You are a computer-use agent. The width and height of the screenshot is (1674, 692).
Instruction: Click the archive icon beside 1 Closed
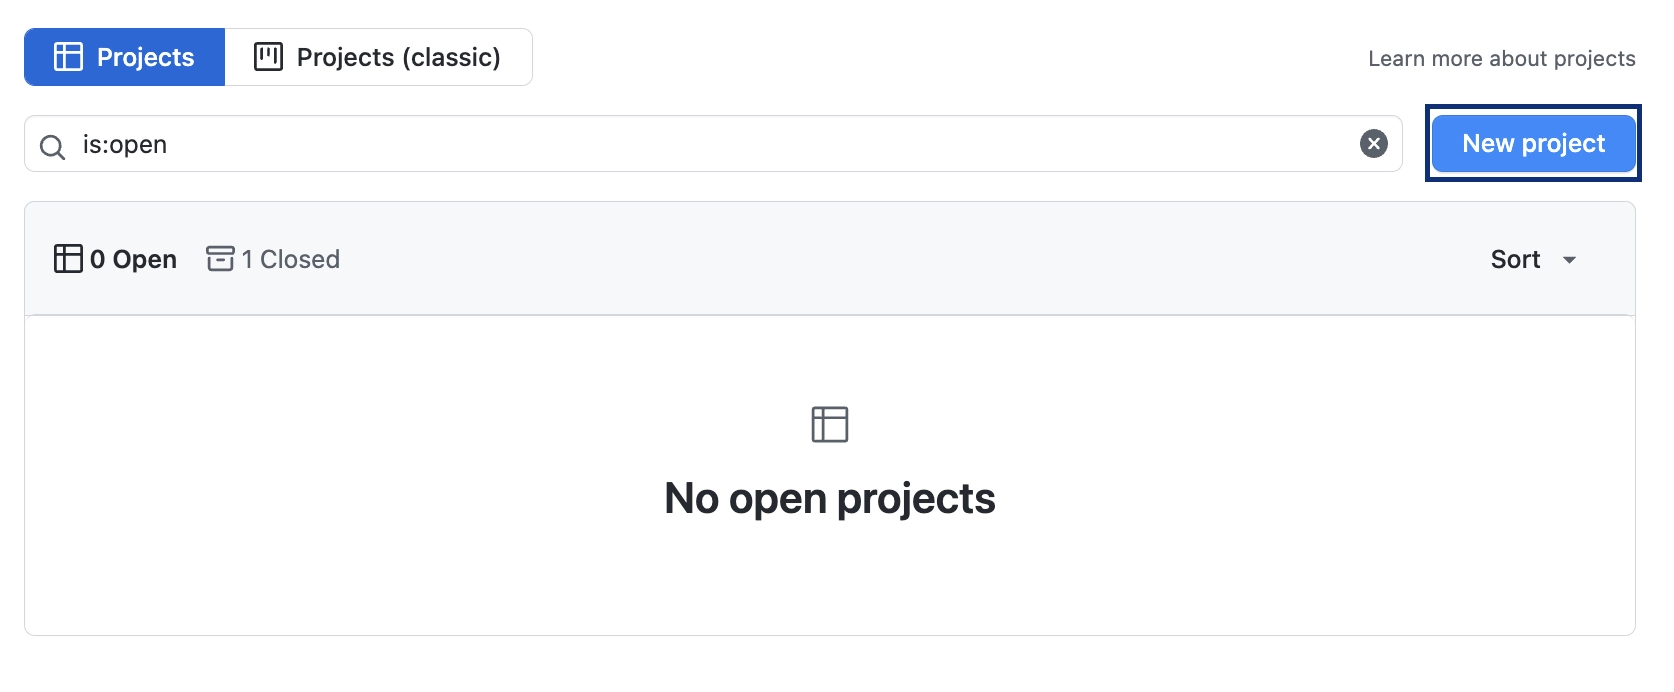(x=220, y=259)
